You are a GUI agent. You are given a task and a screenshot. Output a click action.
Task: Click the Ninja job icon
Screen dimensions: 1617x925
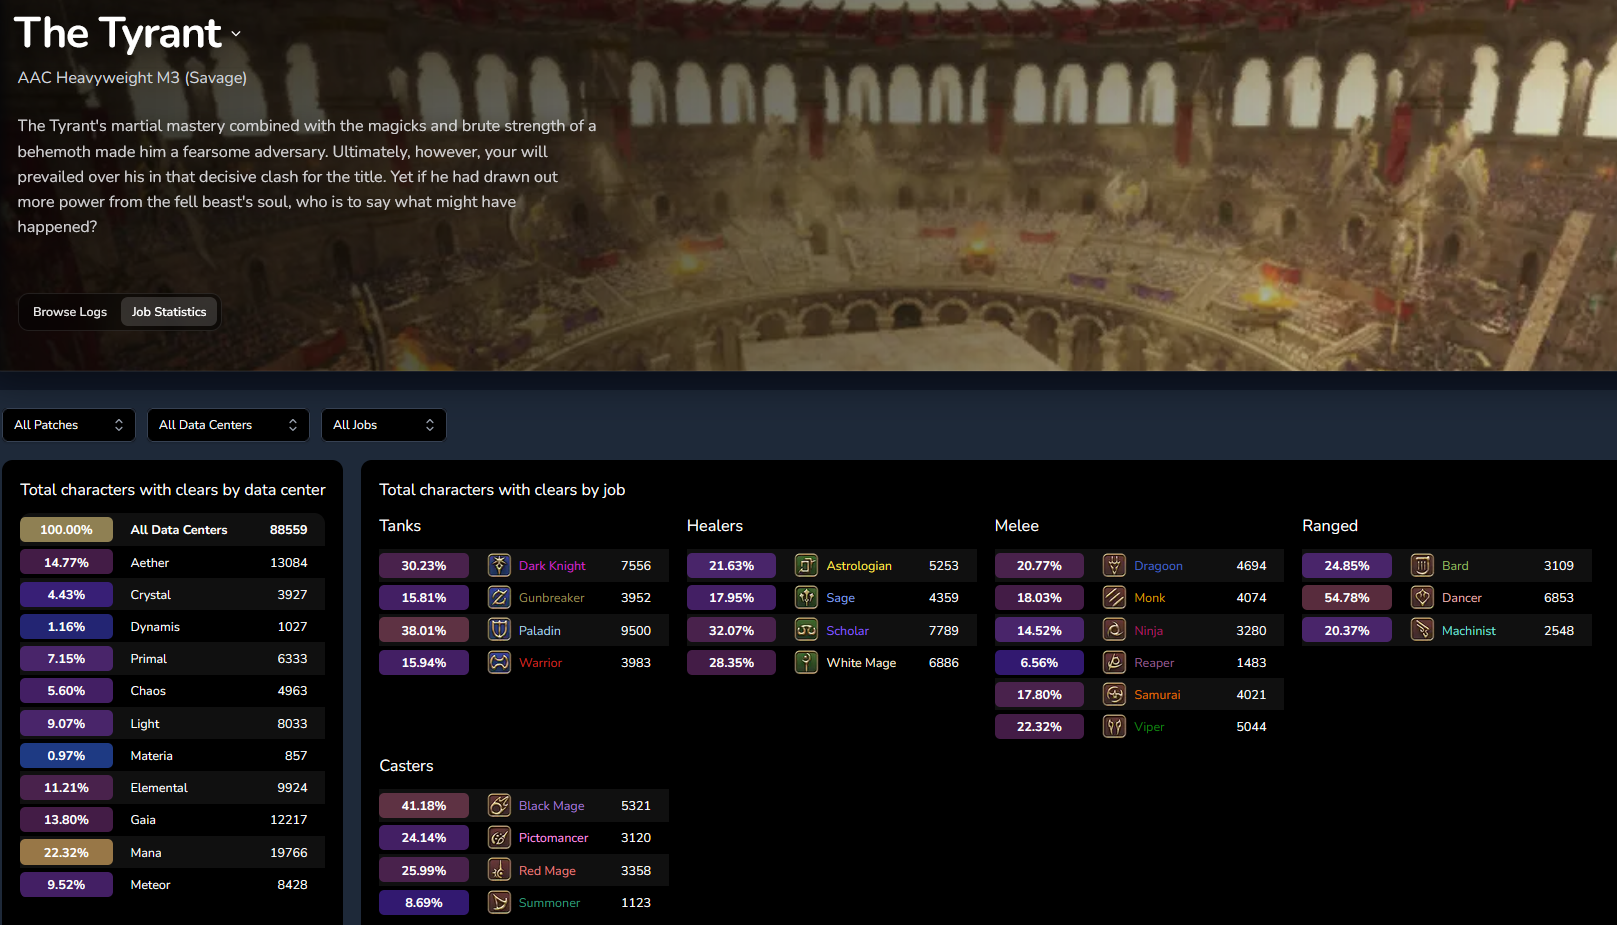coord(1114,630)
